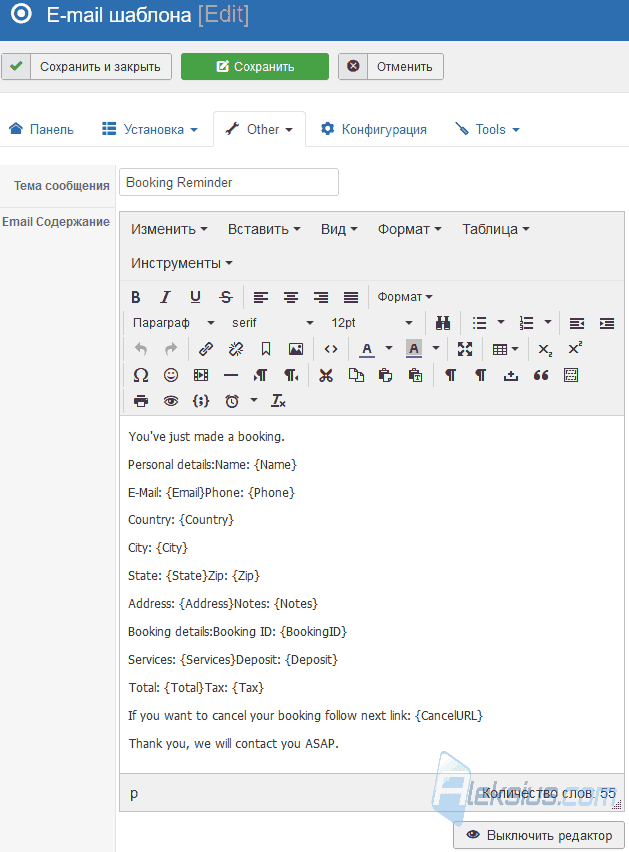This screenshot has width=629, height=852.
Task: Toggle the preview eye icon
Action: click(x=171, y=401)
